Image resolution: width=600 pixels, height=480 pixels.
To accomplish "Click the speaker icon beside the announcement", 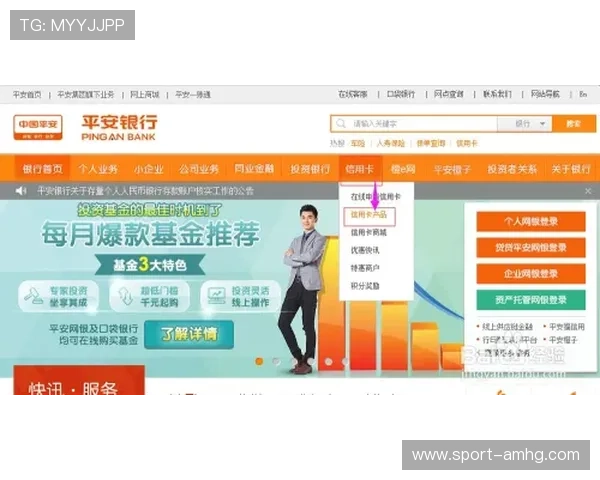I will 20,191.
